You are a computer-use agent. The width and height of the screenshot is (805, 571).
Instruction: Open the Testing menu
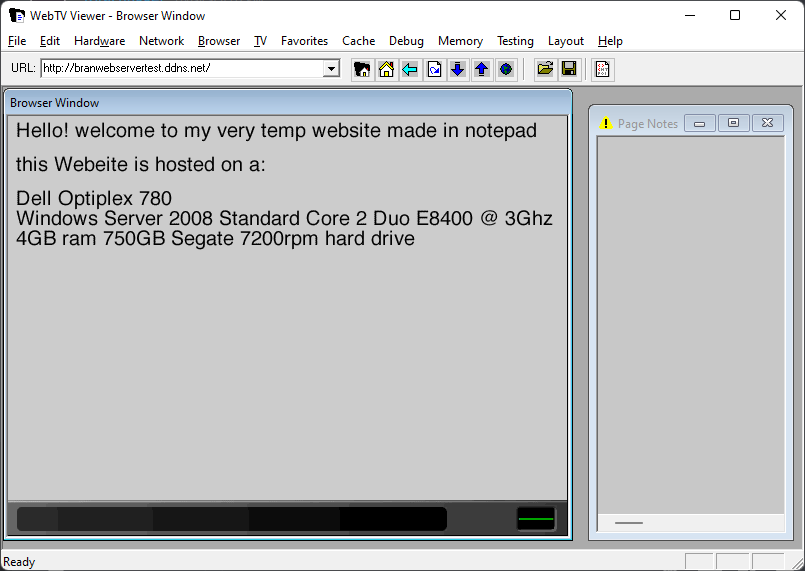(515, 41)
